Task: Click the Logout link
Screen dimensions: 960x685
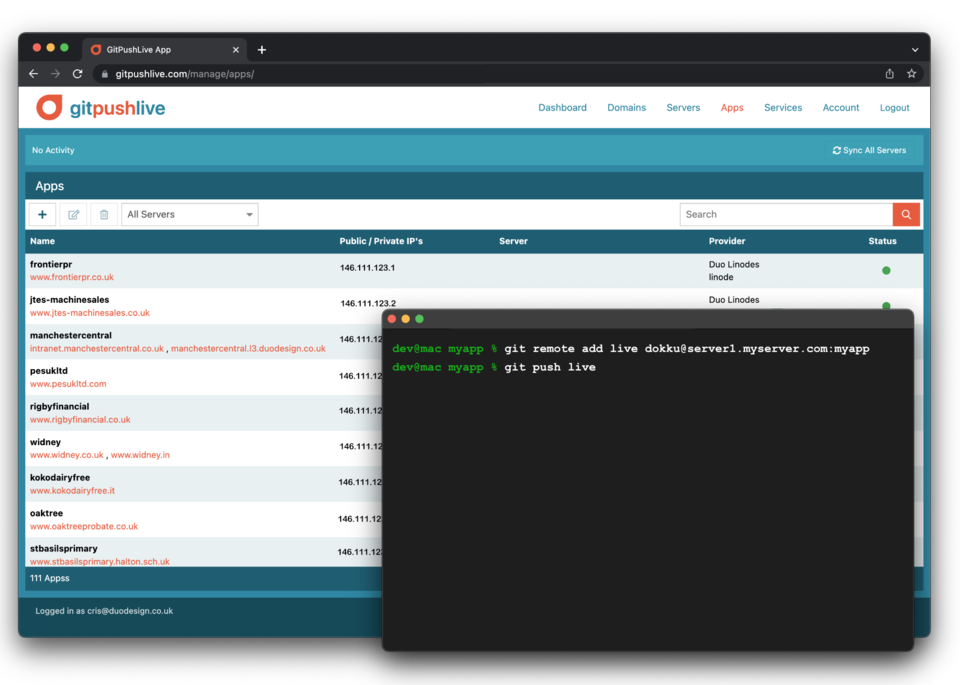Action: (894, 108)
